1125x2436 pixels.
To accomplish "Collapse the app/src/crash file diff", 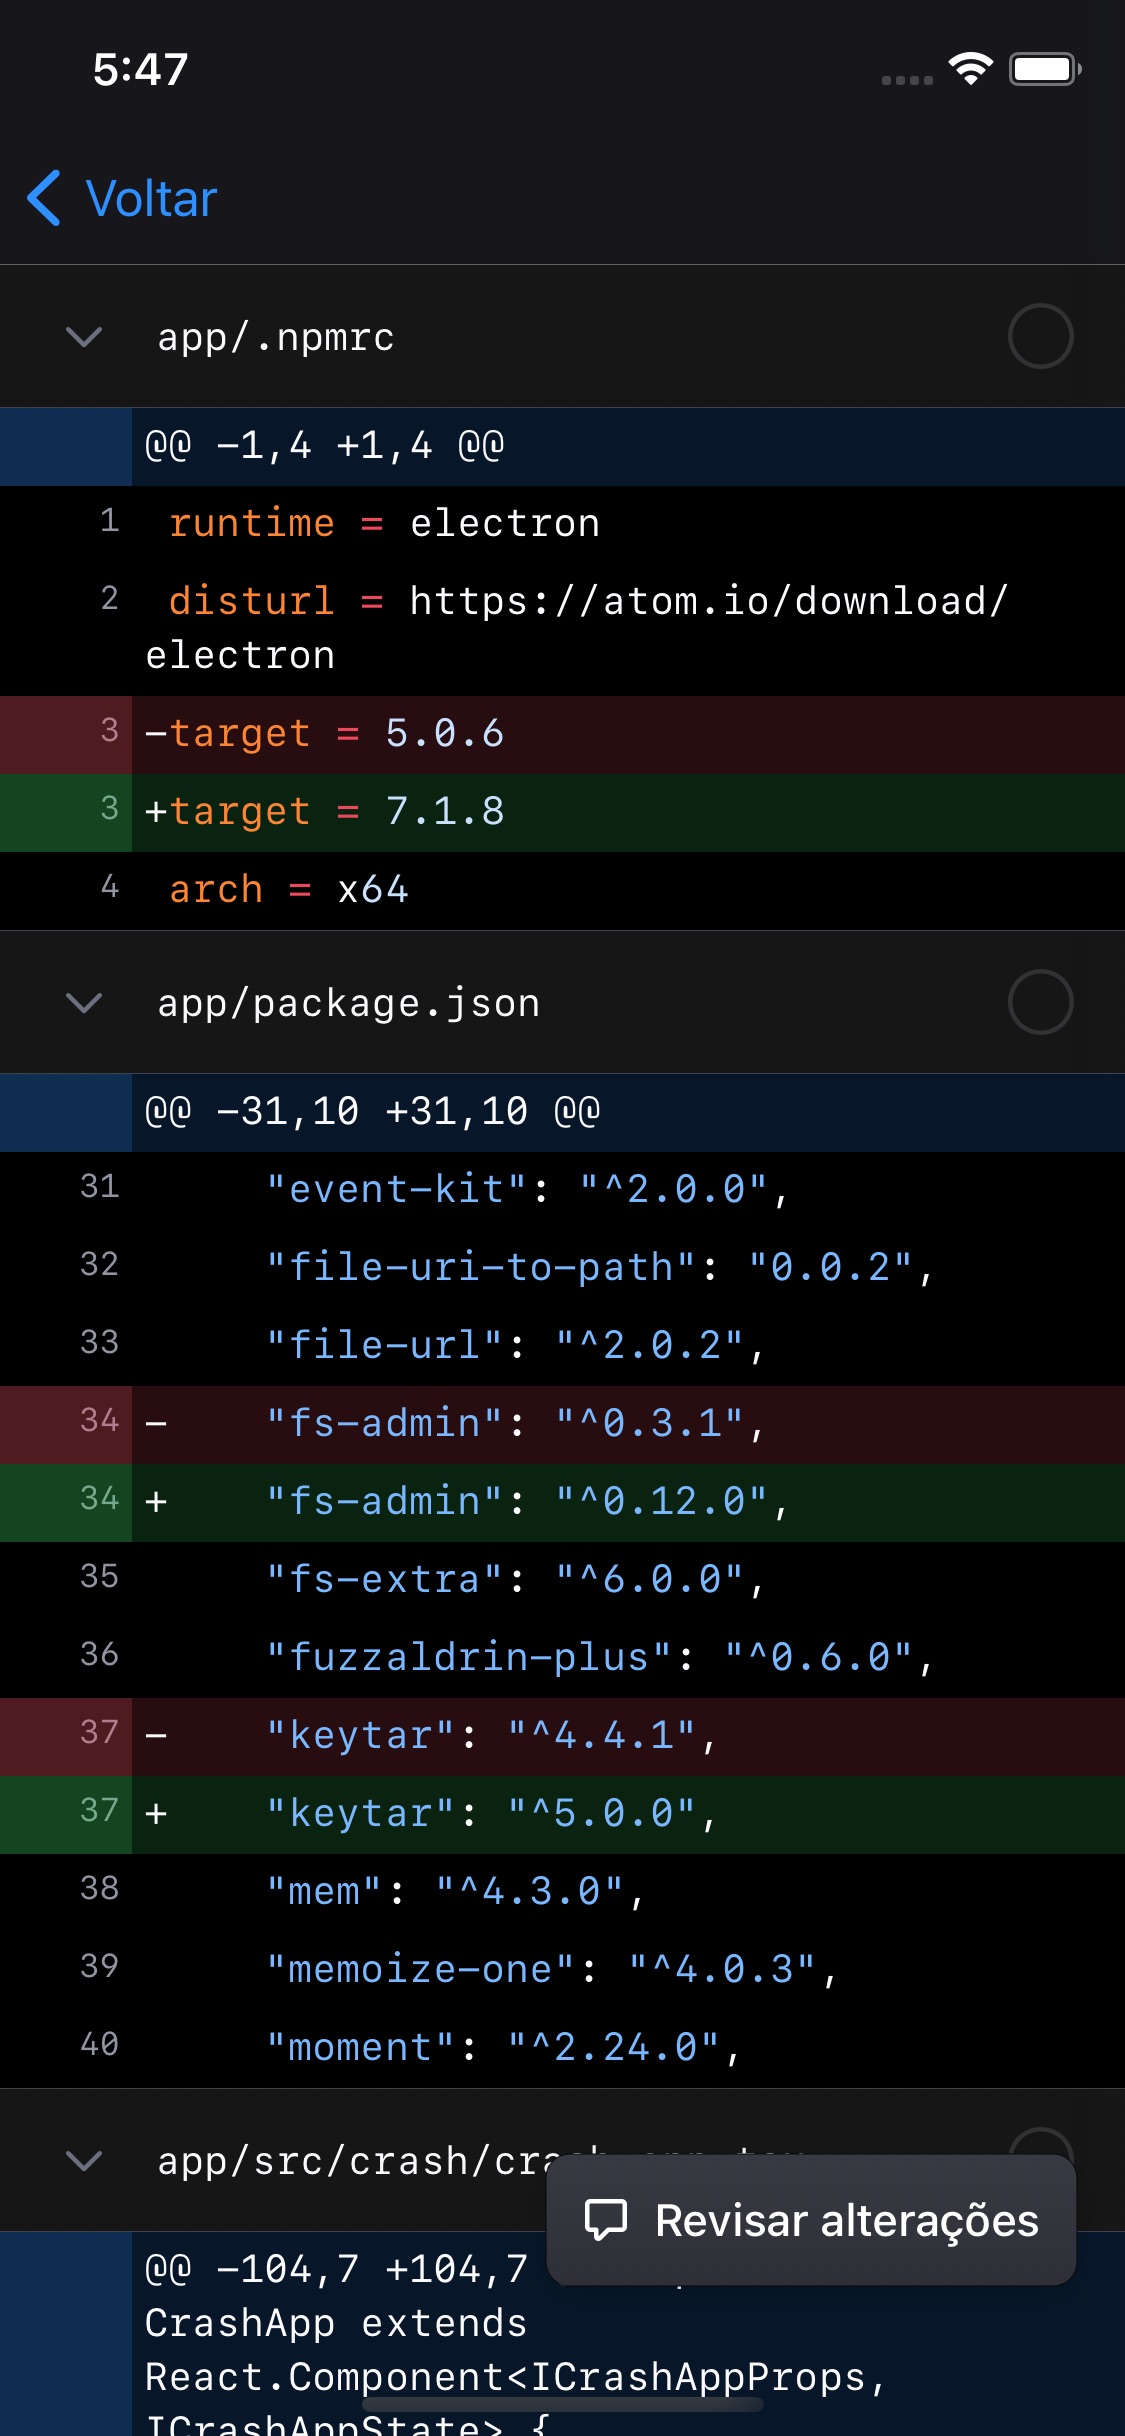I will (x=84, y=2161).
